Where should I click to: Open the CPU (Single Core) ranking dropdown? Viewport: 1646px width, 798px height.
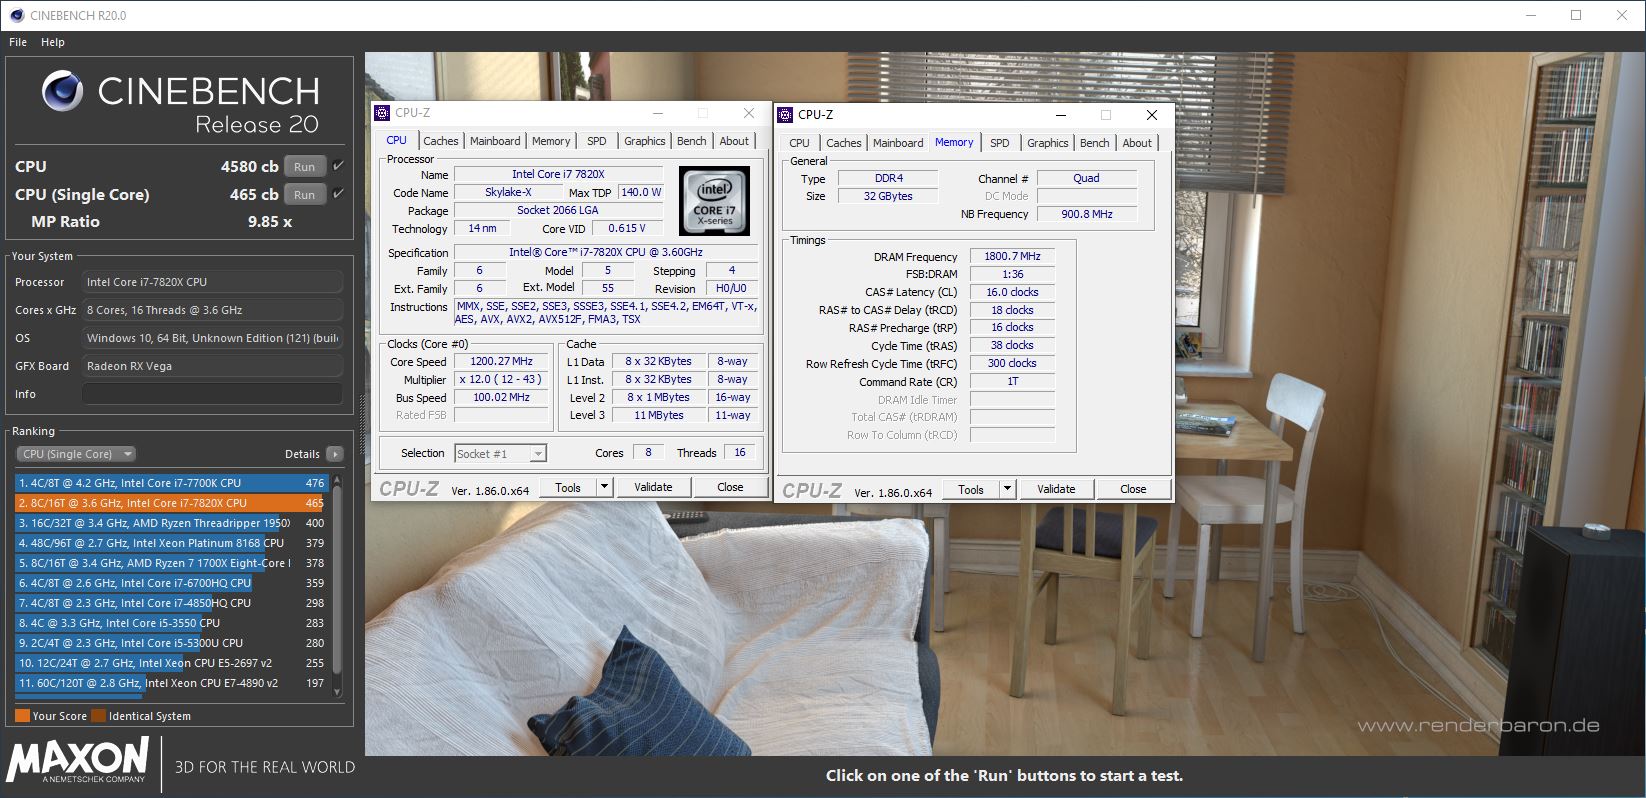[x=76, y=454]
